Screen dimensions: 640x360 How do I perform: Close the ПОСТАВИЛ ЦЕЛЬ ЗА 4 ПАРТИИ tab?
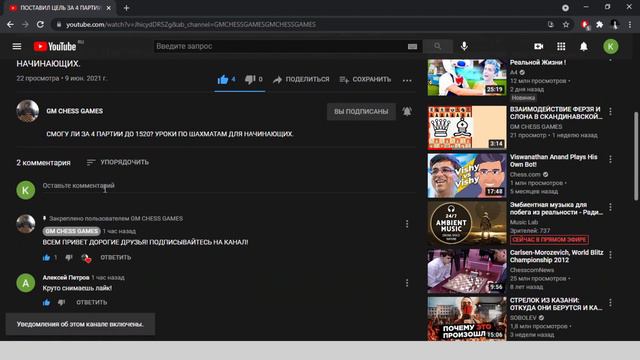click(x=109, y=8)
